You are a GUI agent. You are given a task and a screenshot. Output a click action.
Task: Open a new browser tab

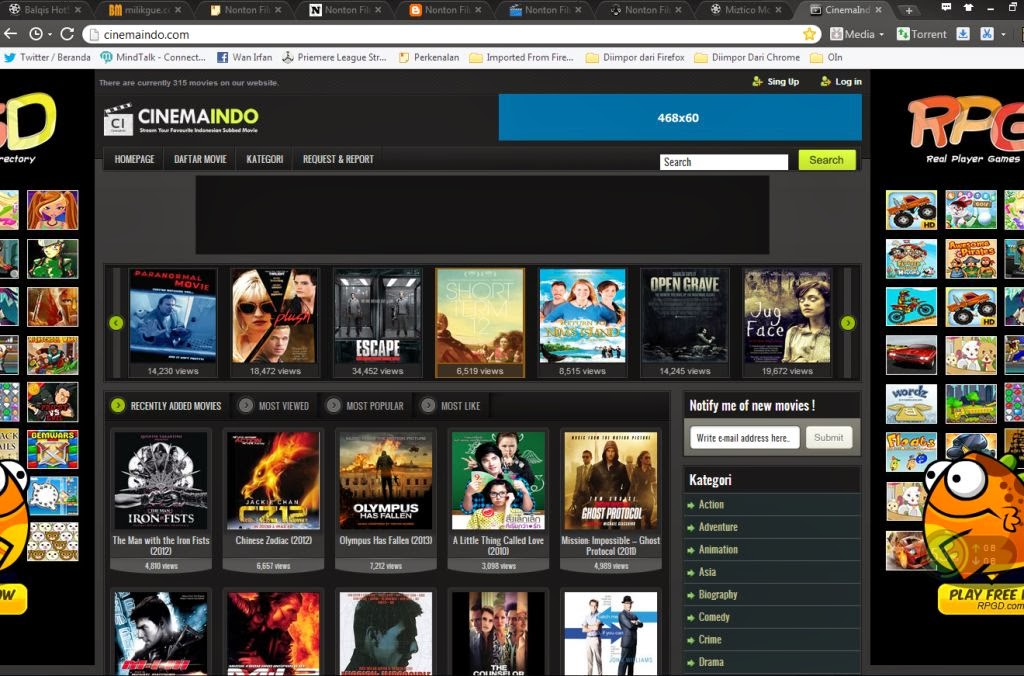(908, 10)
